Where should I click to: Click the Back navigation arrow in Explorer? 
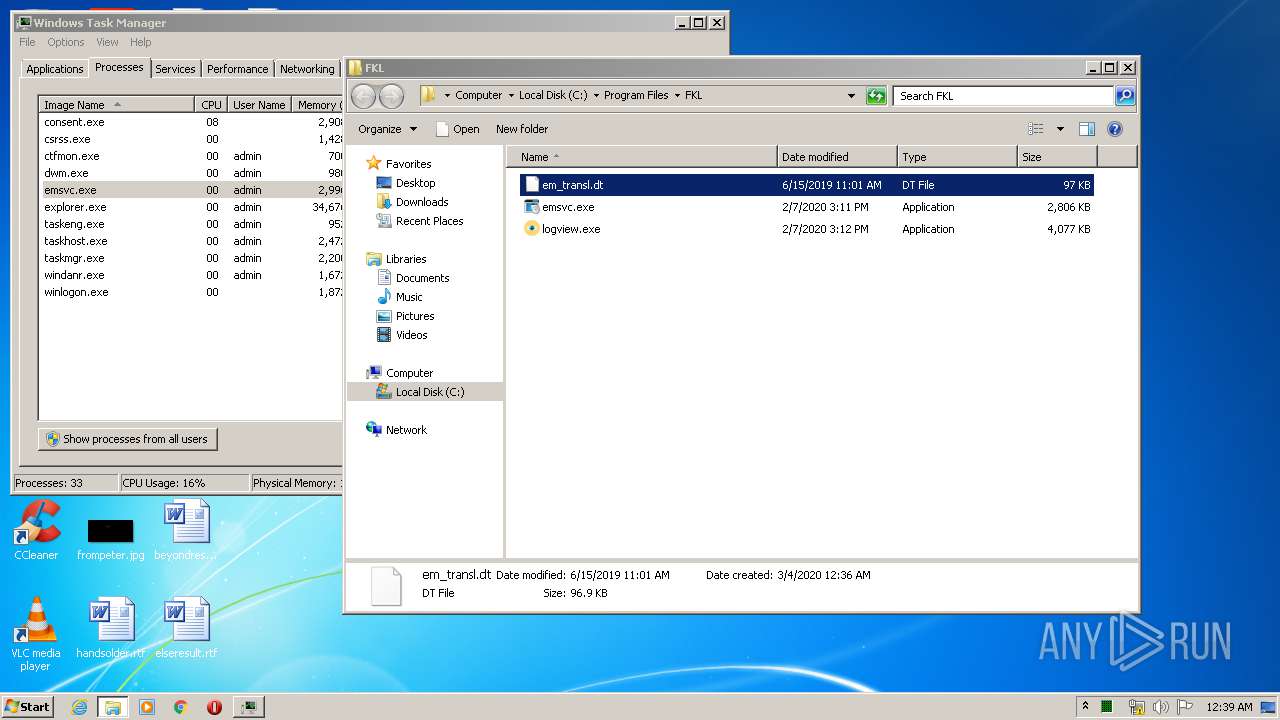click(x=364, y=96)
